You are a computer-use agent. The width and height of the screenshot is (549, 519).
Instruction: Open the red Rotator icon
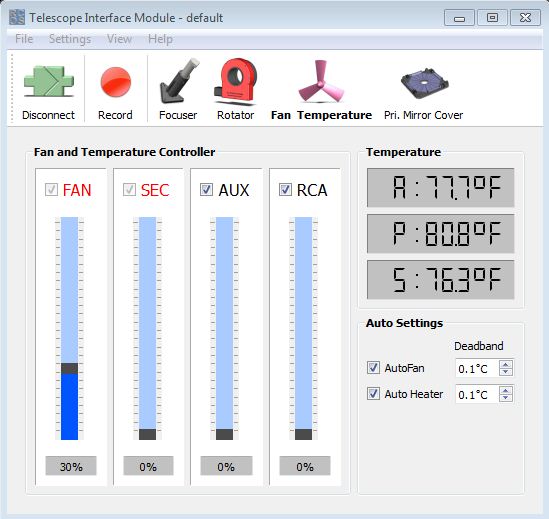click(236, 81)
